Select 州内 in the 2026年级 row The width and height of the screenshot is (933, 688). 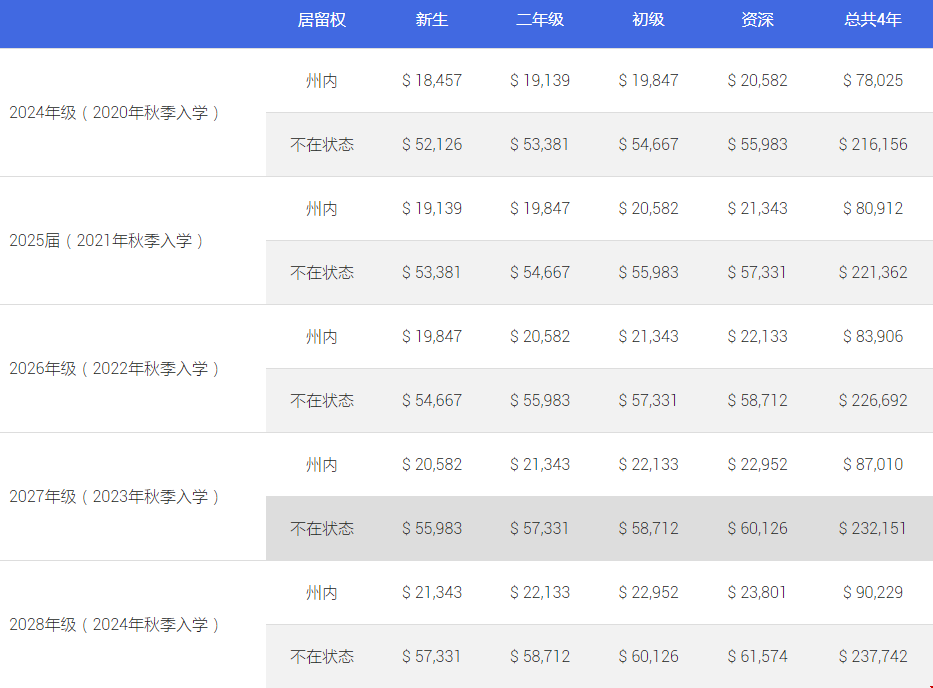(x=322, y=337)
